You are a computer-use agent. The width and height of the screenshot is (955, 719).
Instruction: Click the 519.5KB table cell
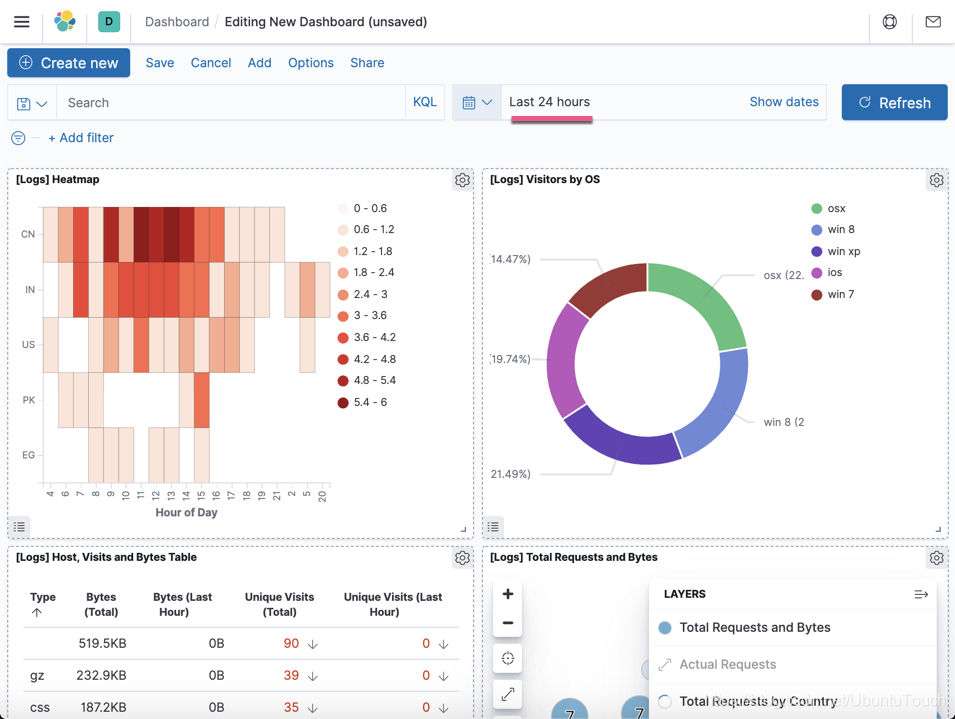coord(102,644)
